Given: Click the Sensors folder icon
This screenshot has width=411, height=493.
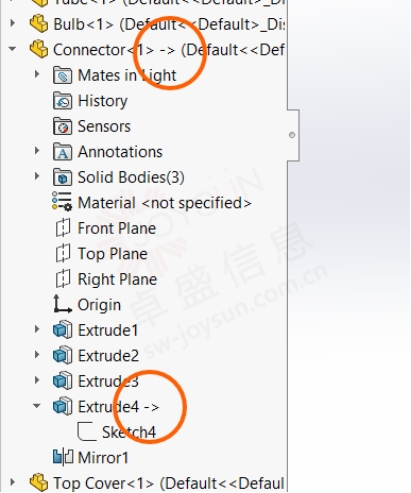Looking at the screenshot, I should coord(62,126).
